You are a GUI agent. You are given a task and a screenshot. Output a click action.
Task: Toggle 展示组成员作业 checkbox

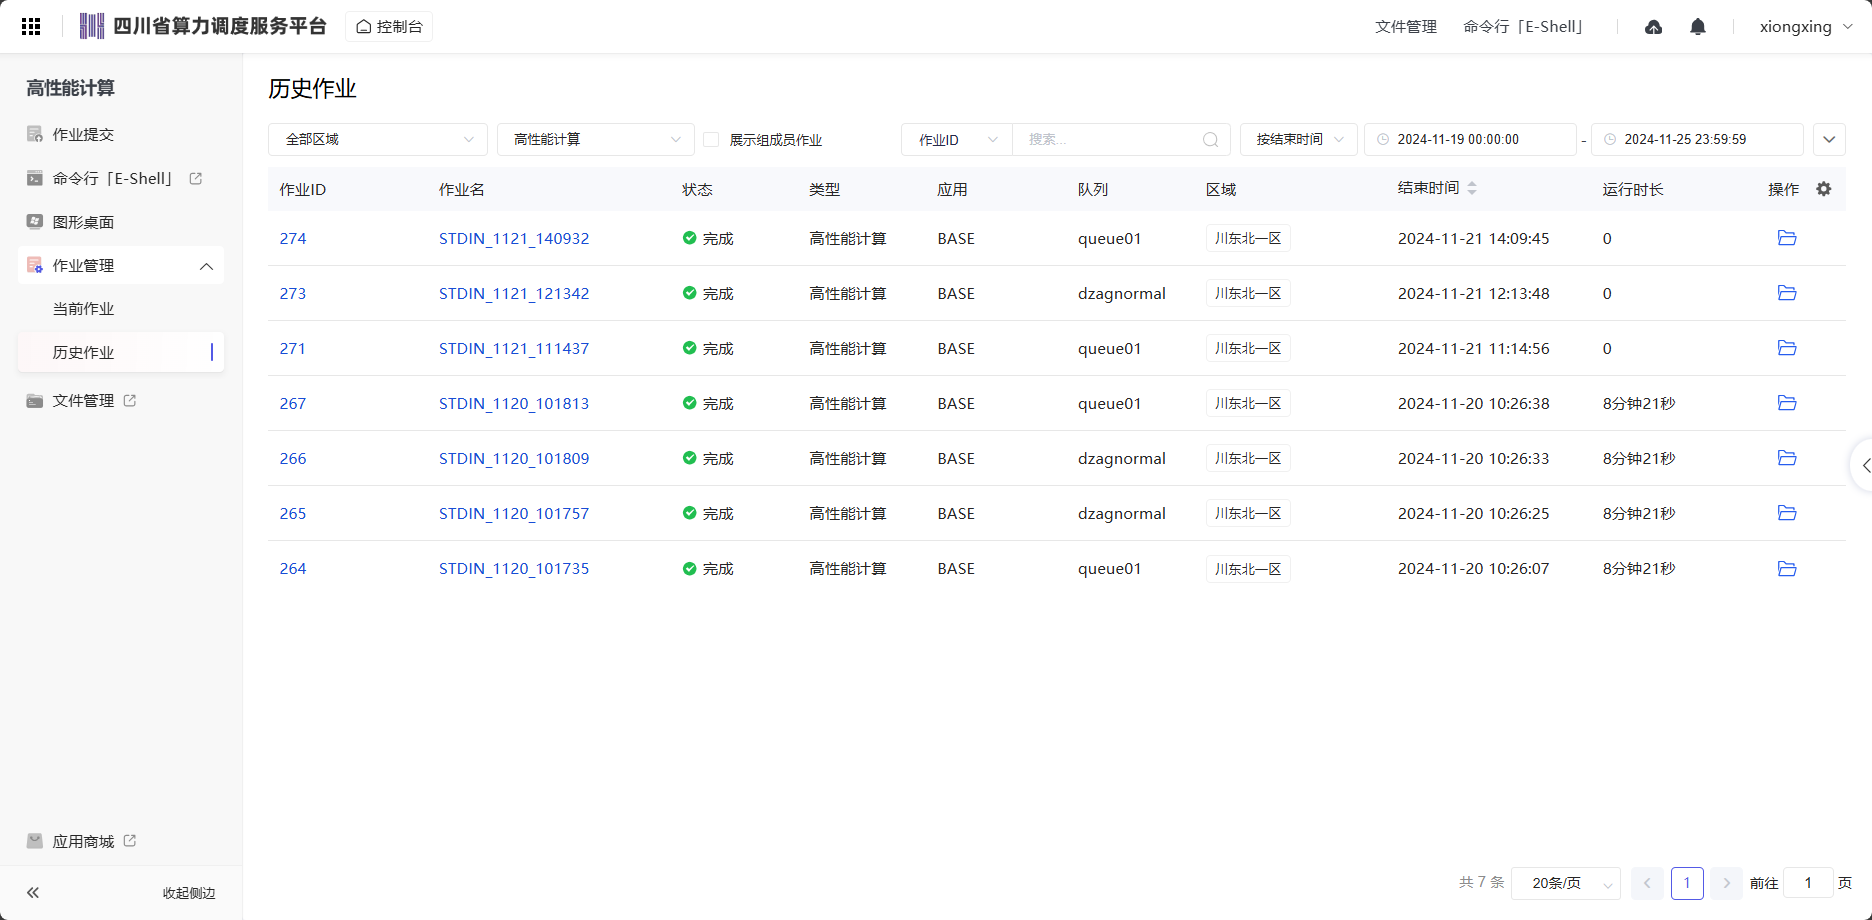click(711, 140)
